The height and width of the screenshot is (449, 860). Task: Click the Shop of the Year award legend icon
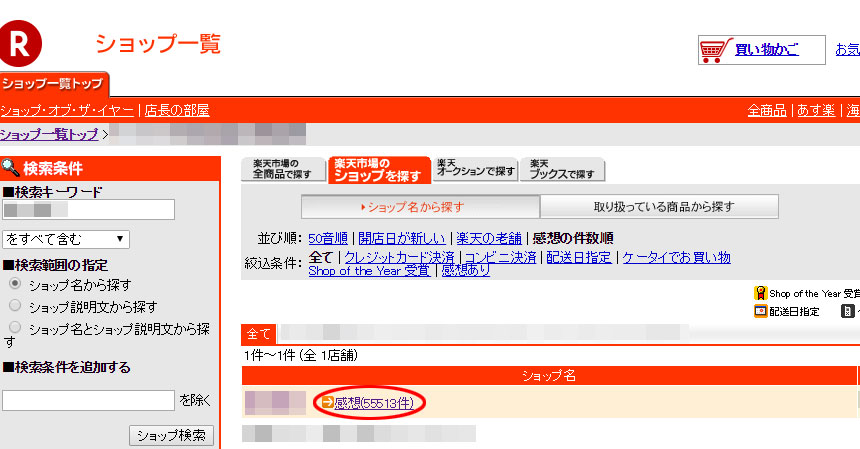(x=760, y=293)
